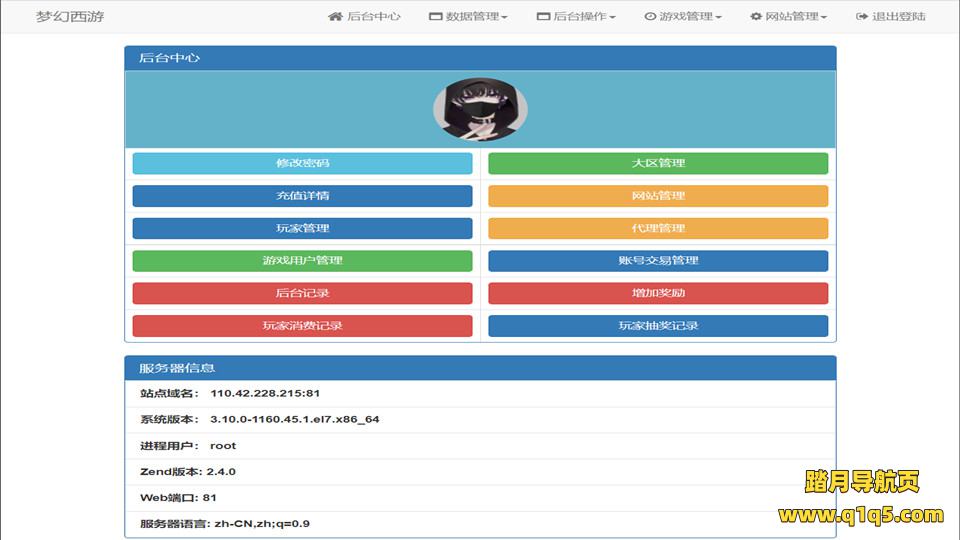Click the 梦幻西游 brand title
This screenshot has height=540, width=960.
pyautogui.click(x=70, y=17)
